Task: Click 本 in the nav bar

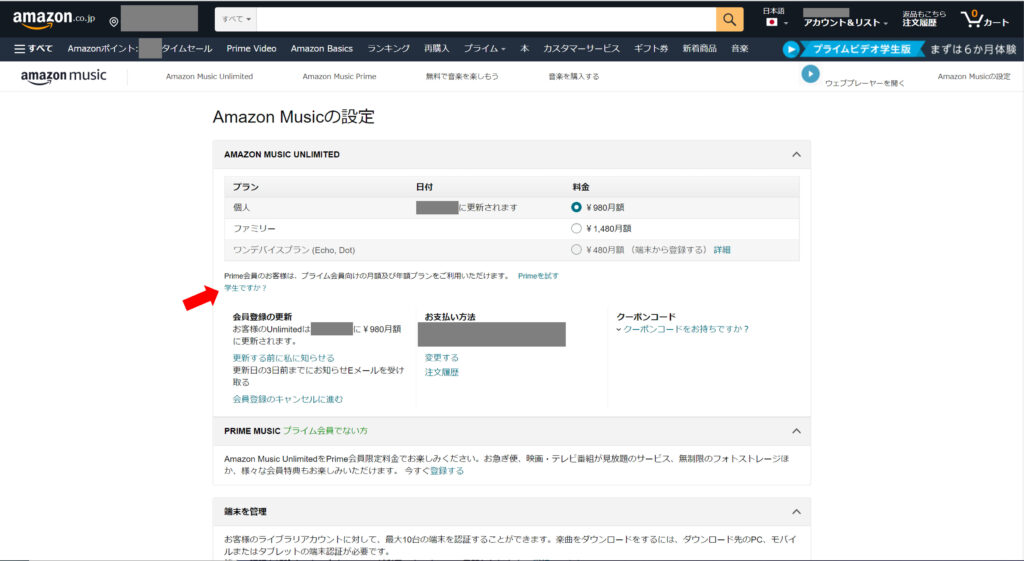Action: (x=524, y=49)
